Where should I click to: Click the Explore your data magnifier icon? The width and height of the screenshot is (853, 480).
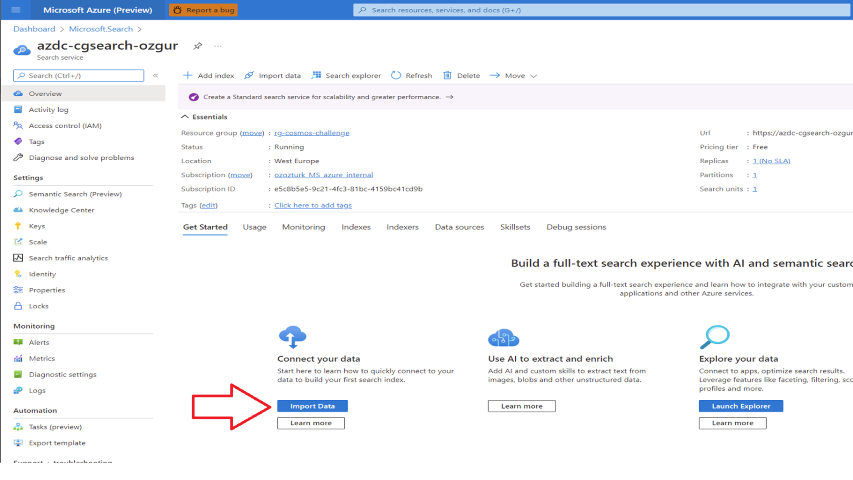[x=714, y=337]
